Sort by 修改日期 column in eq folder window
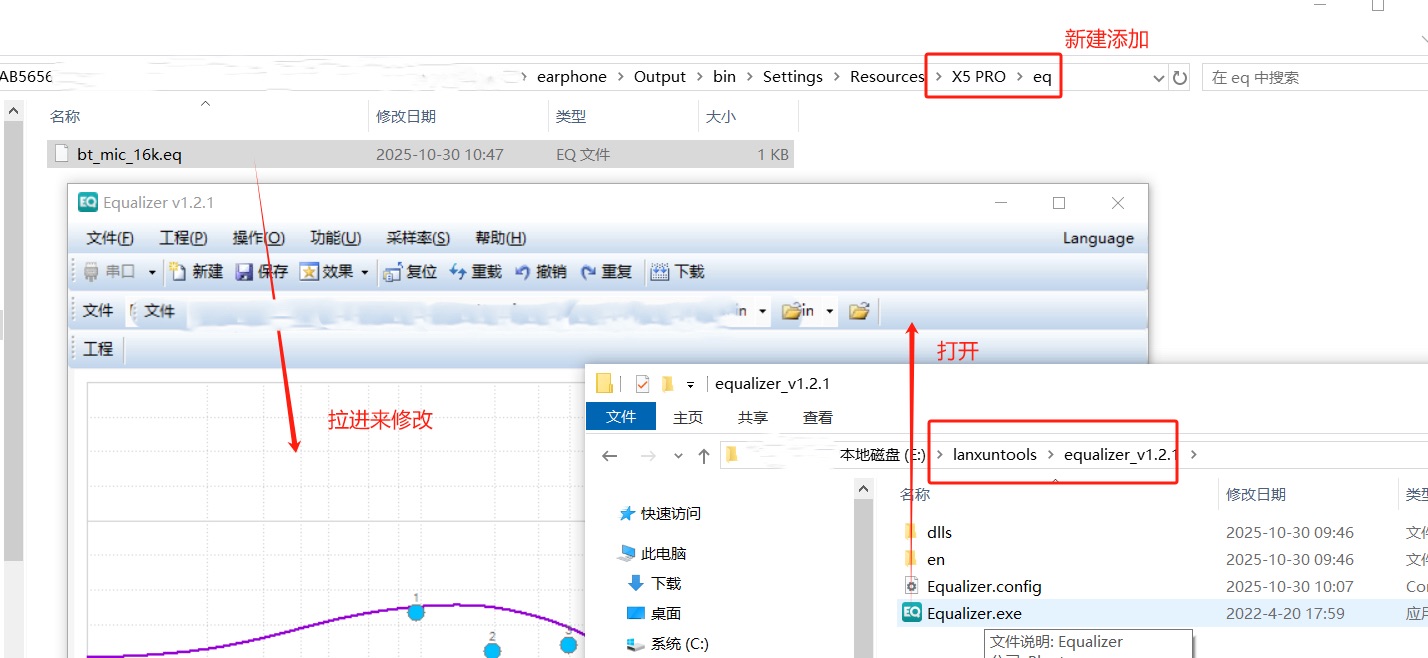Image resolution: width=1428 pixels, height=658 pixels. (406, 117)
